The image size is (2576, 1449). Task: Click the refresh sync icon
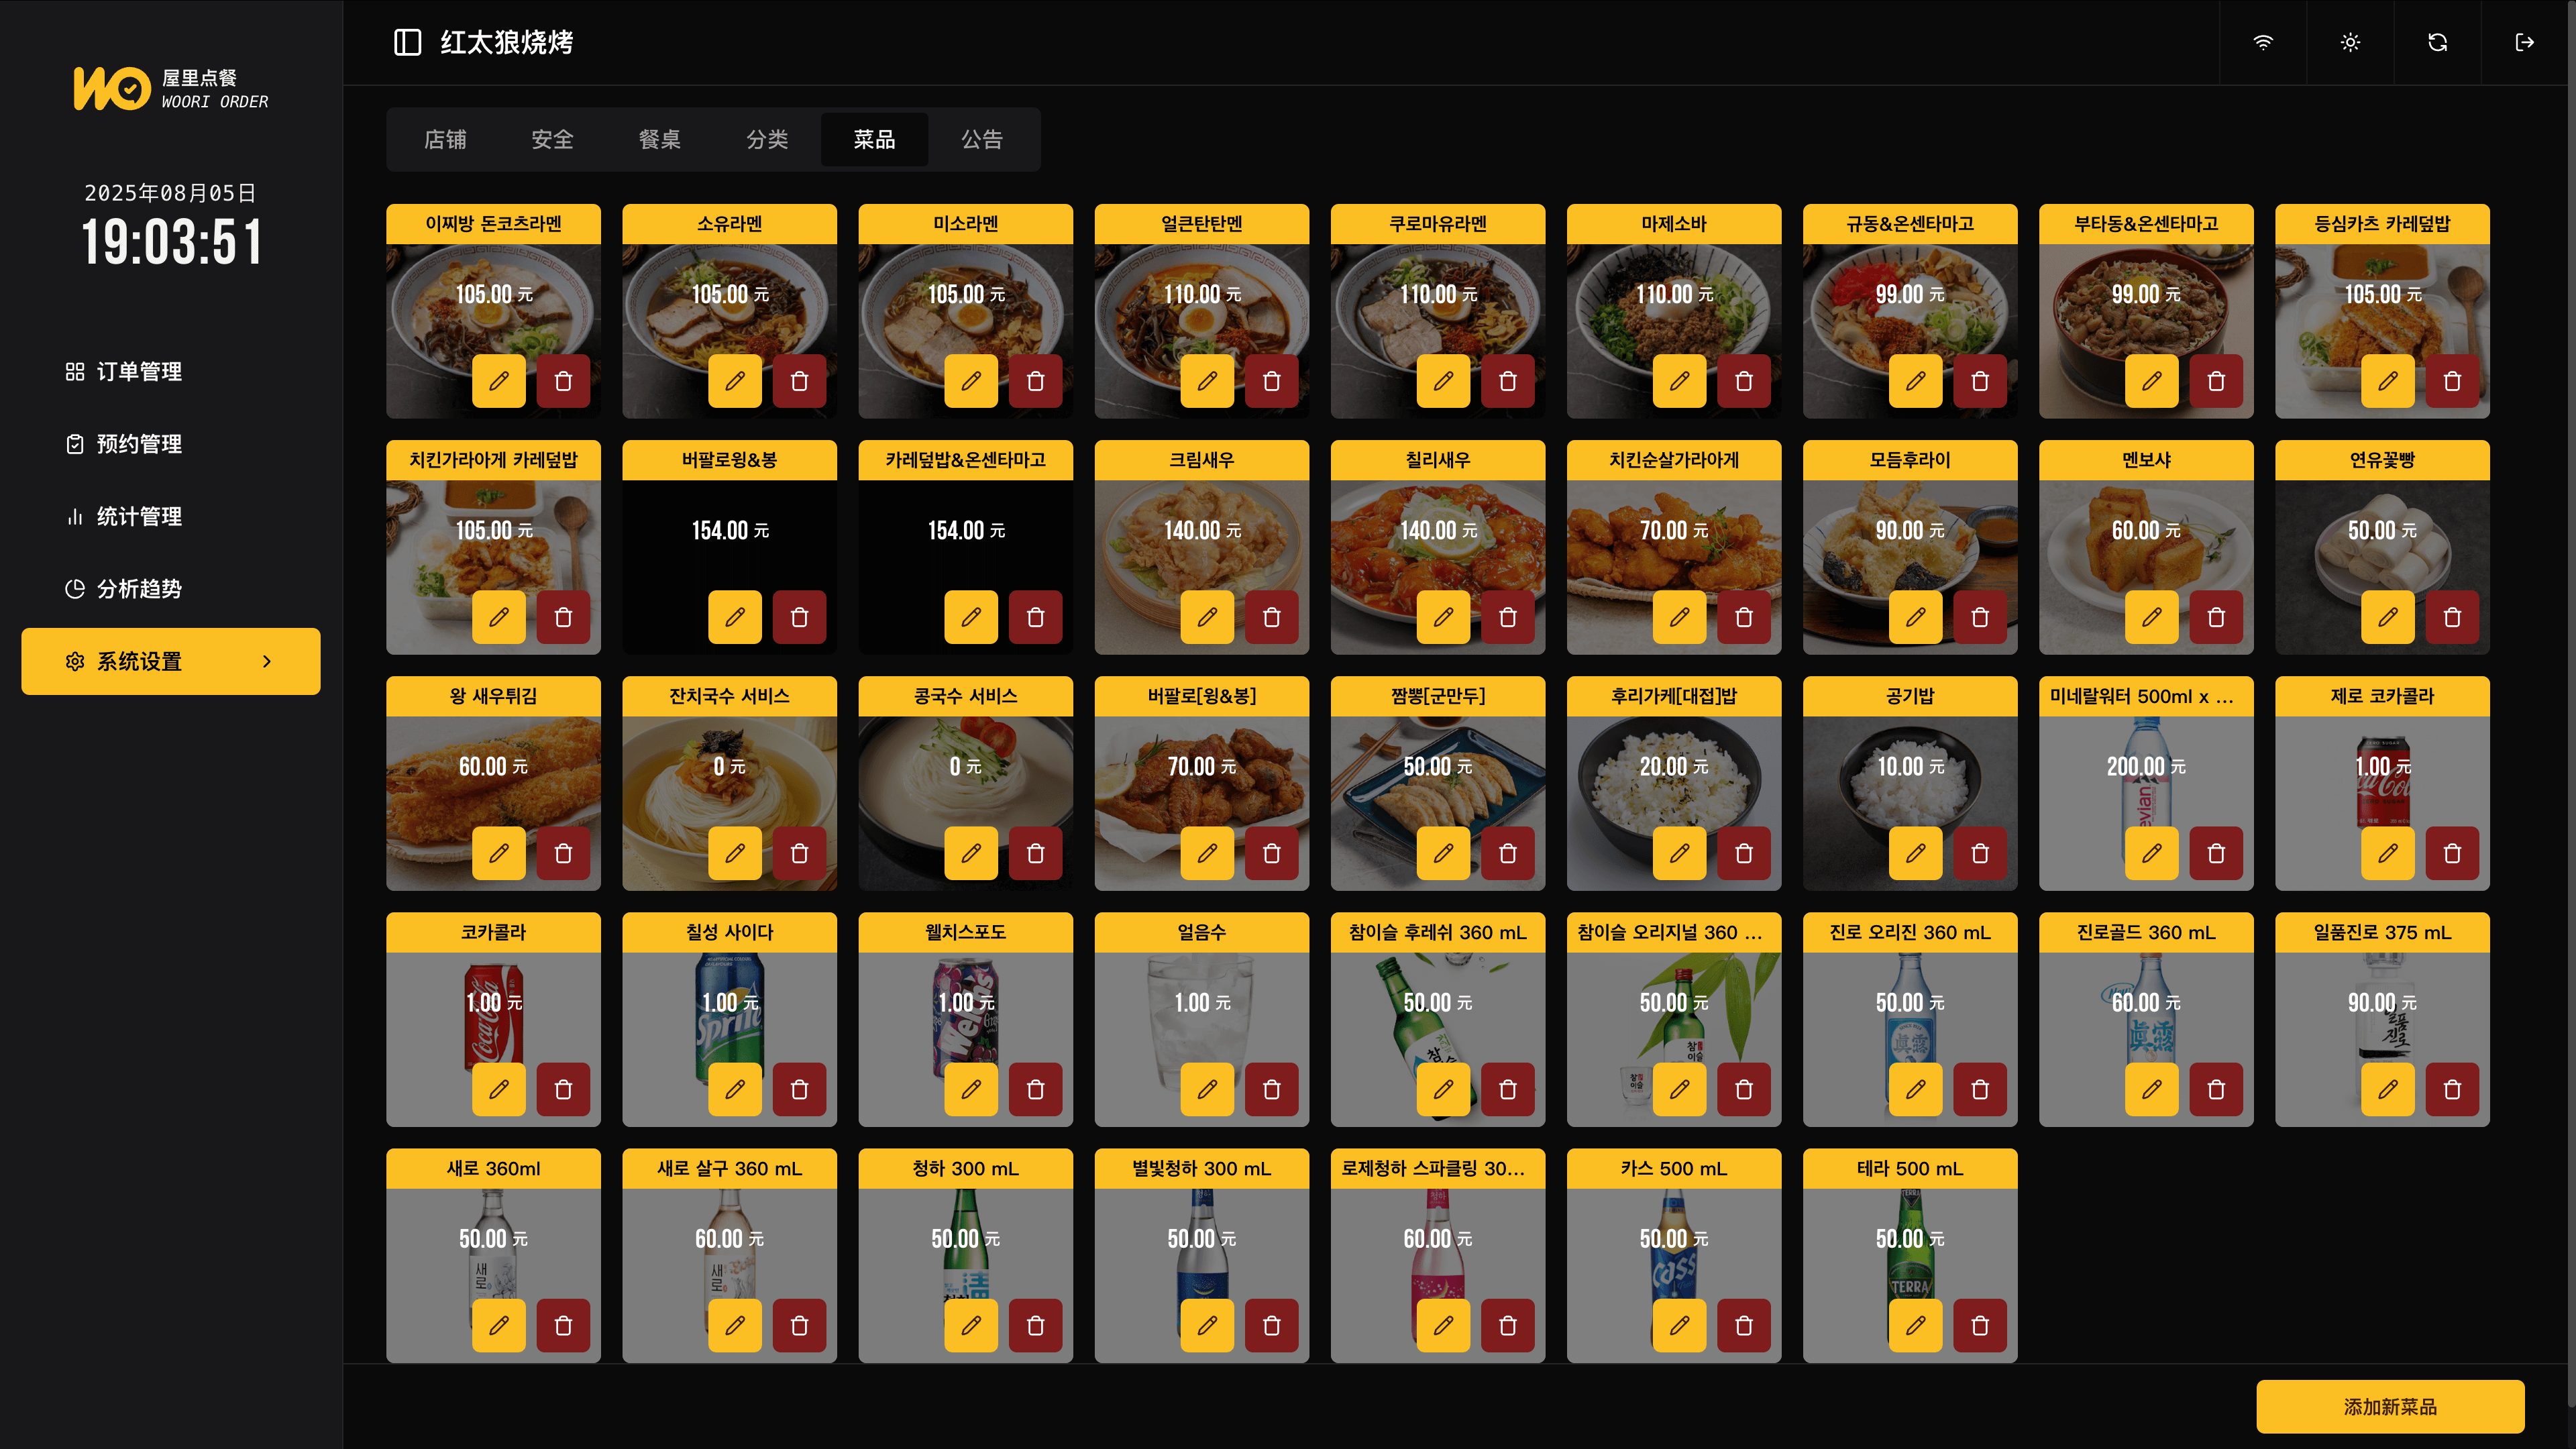click(2438, 42)
